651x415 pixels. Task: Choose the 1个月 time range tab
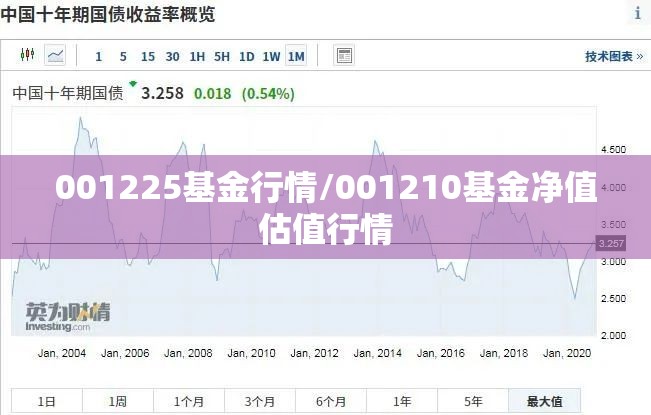point(189,401)
